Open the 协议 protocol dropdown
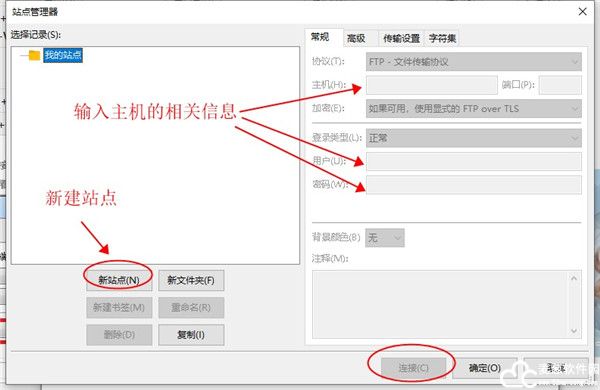The width and height of the screenshot is (600, 390). (474, 62)
